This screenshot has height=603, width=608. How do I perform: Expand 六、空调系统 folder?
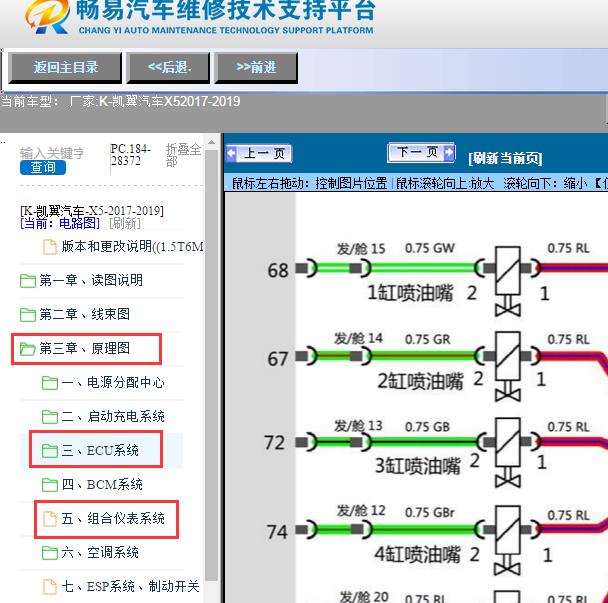(x=100, y=552)
